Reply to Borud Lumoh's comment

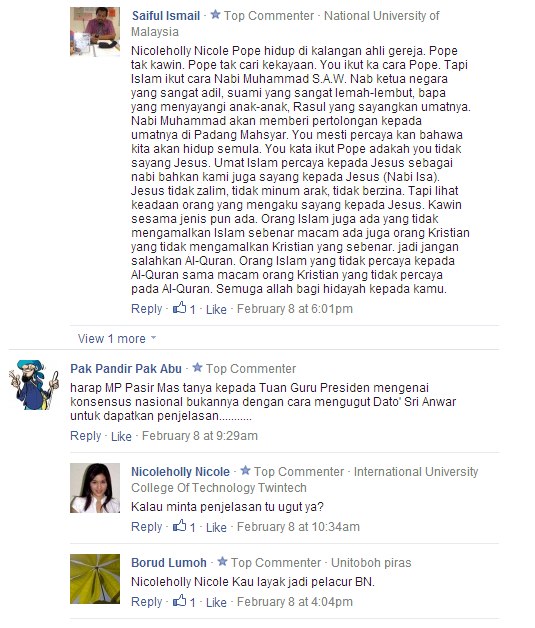(x=147, y=602)
